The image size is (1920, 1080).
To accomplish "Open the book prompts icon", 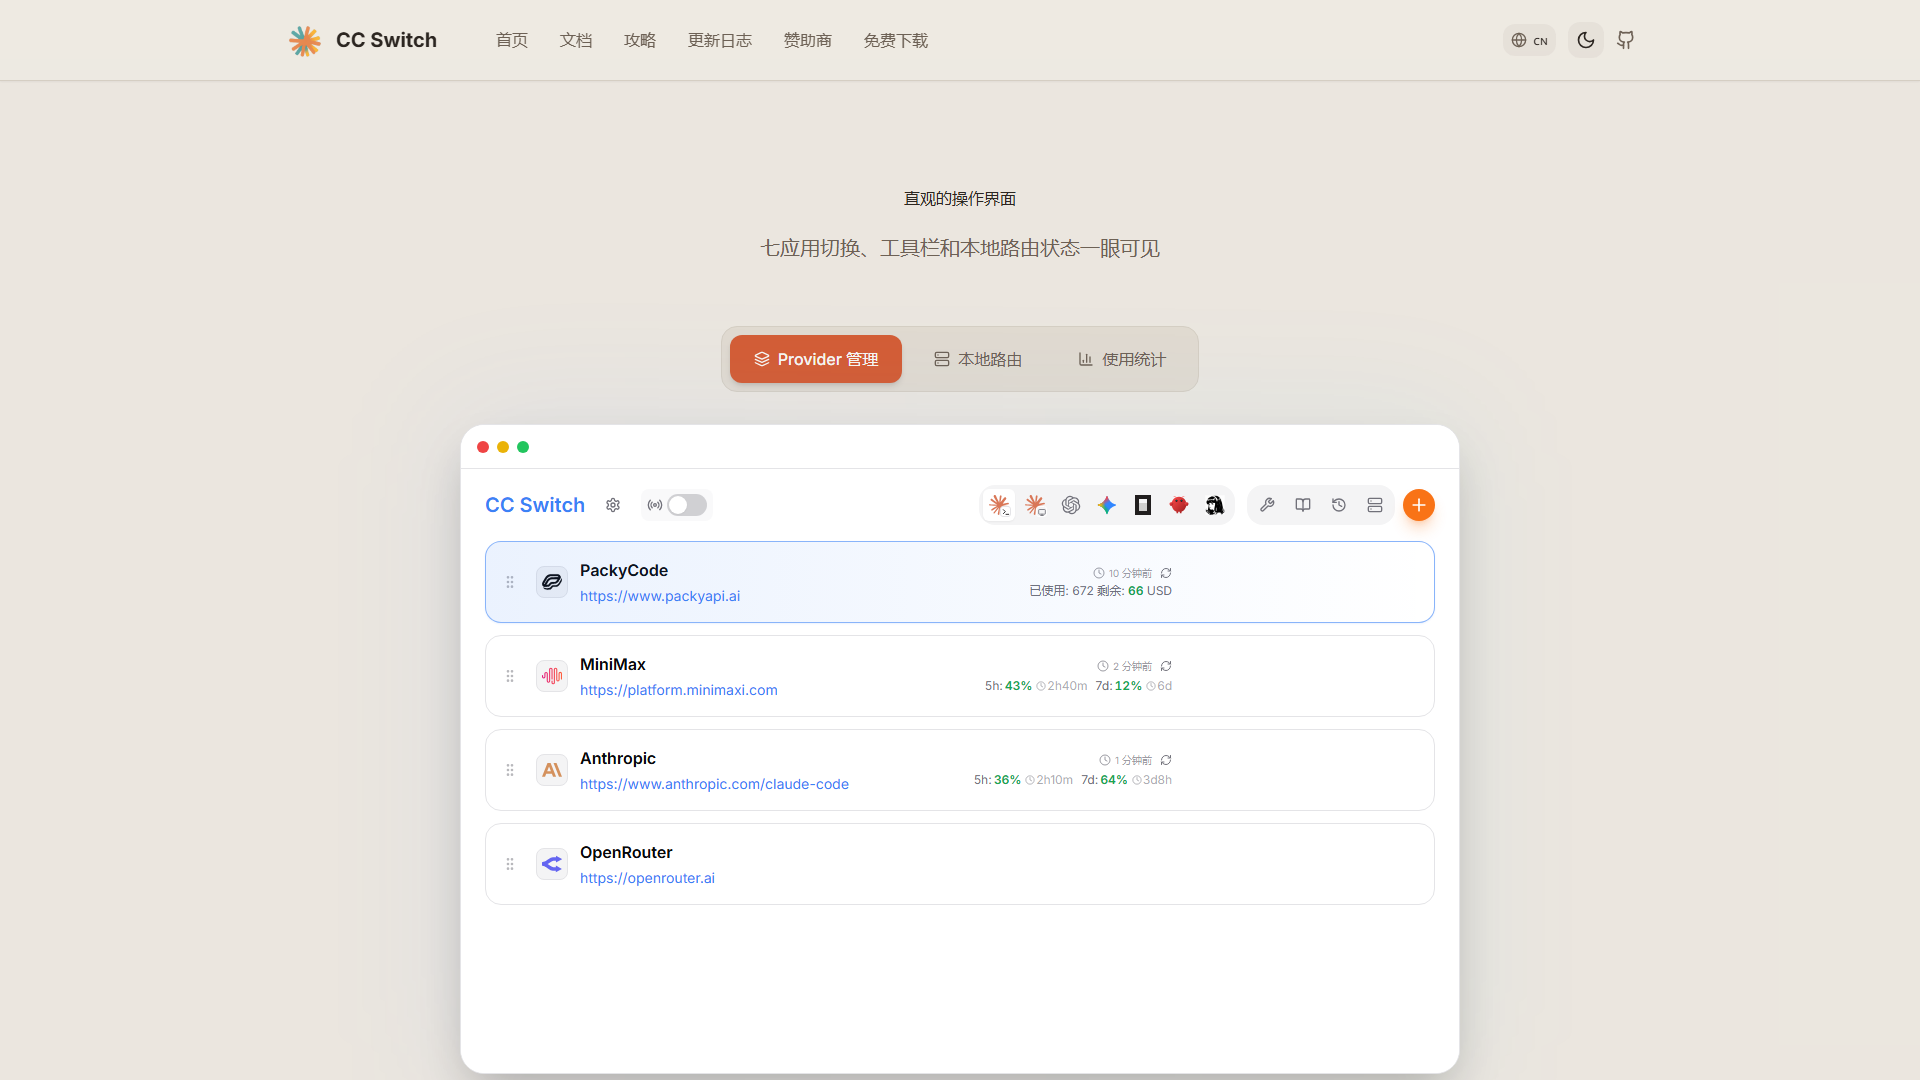I will click(1303, 505).
